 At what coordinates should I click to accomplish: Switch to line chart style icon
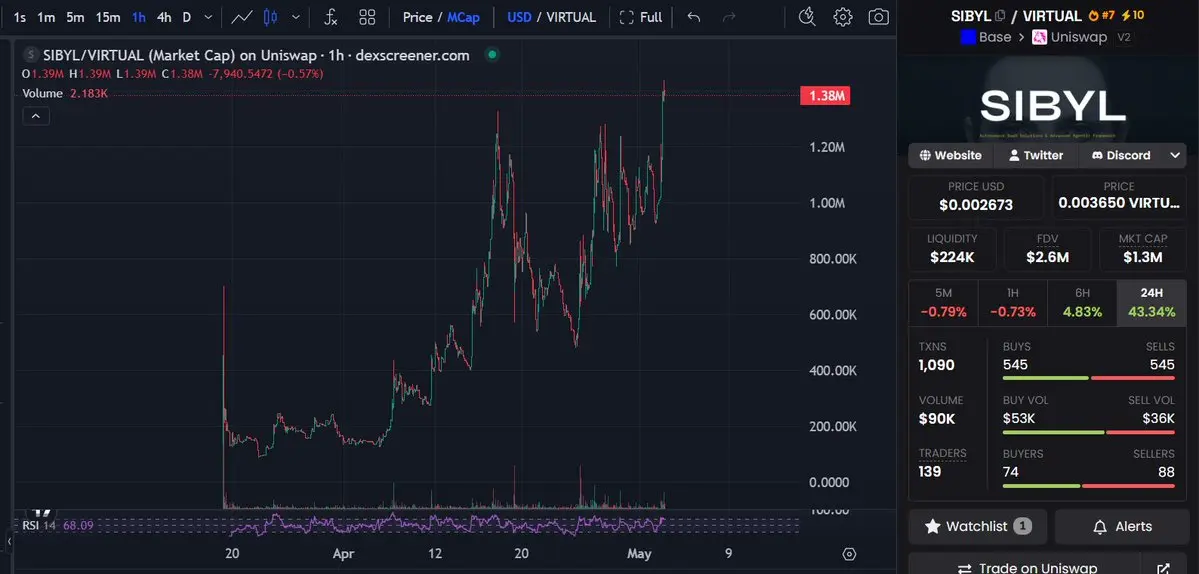pyautogui.click(x=242, y=17)
